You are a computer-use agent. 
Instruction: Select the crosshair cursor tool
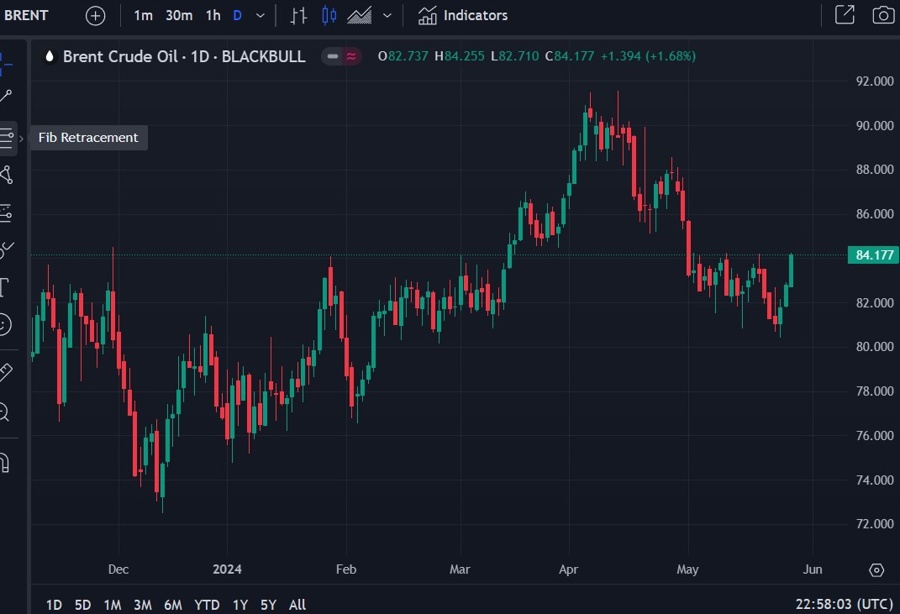[5, 64]
